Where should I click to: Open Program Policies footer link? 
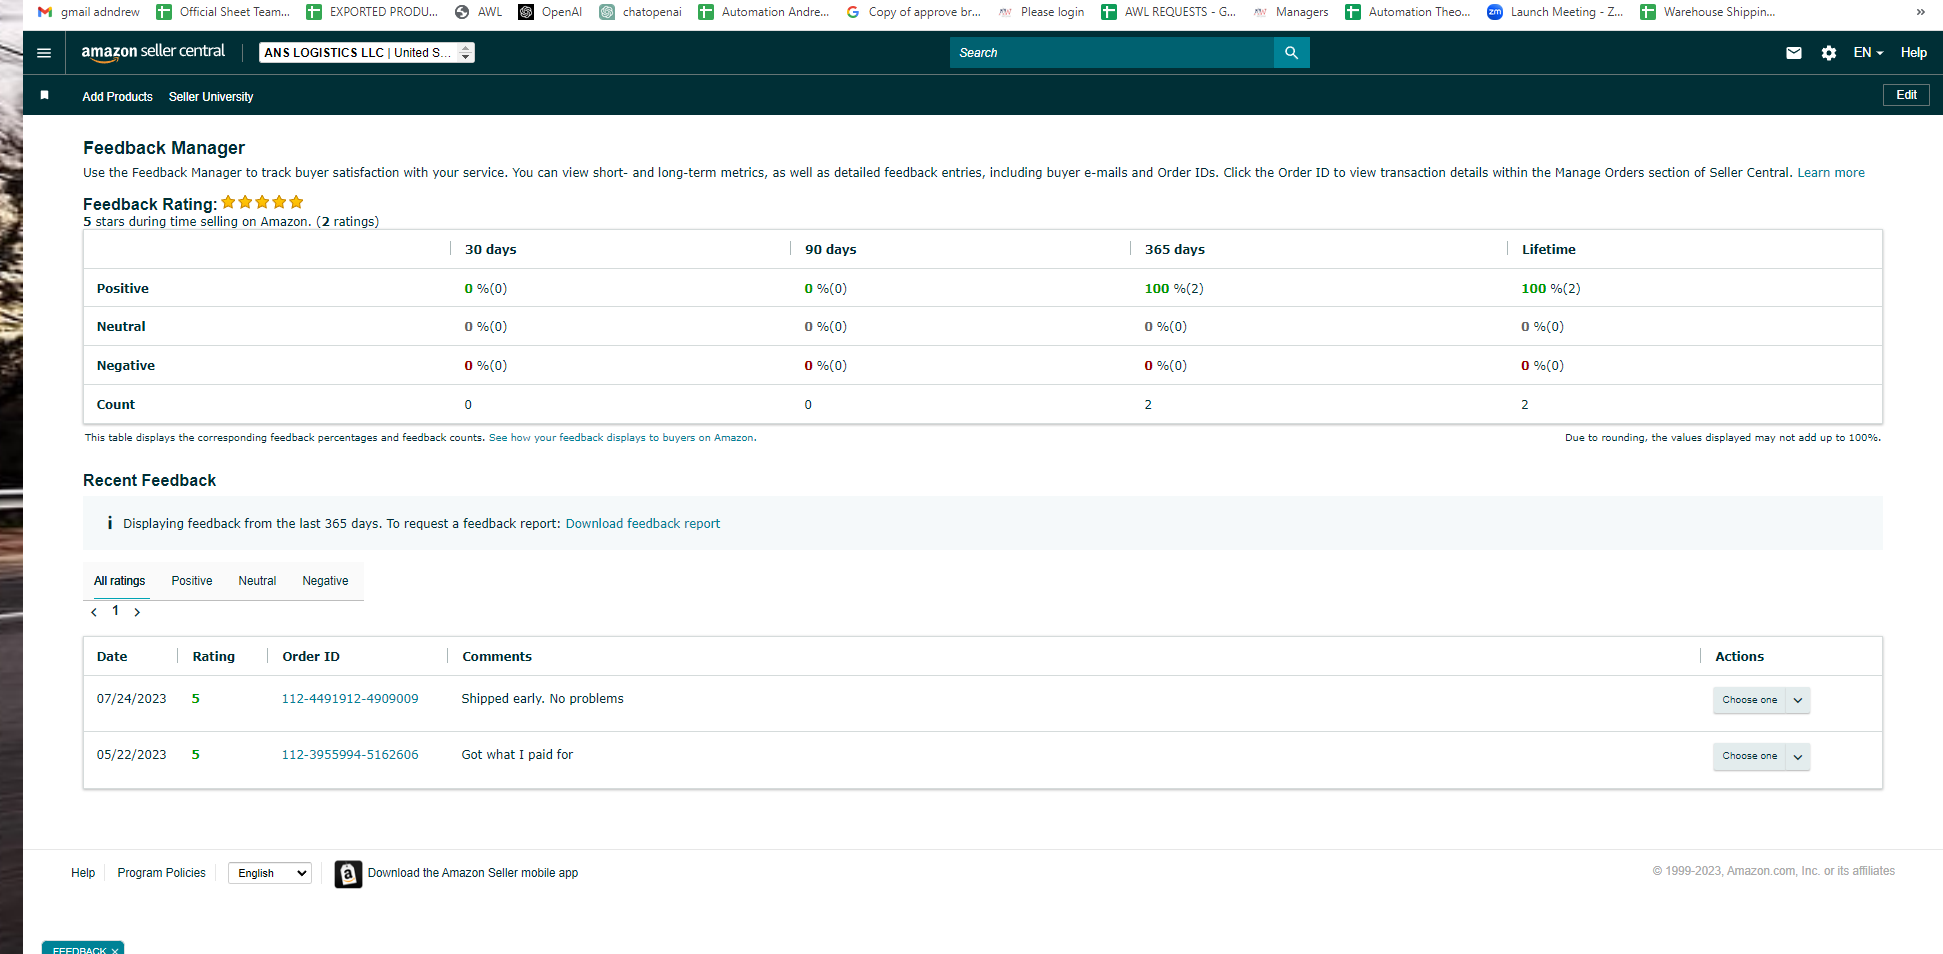tap(162, 873)
